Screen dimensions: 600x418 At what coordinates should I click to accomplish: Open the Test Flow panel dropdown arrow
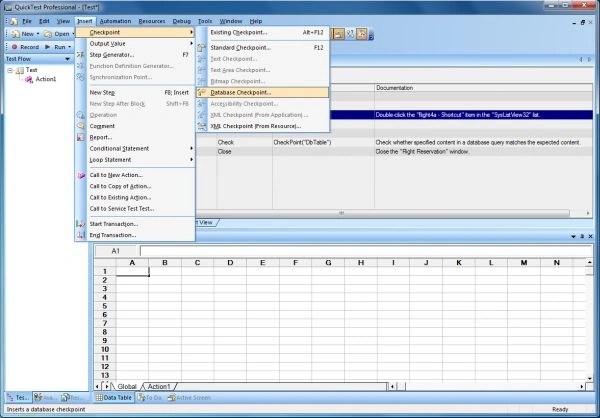tap(67, 59)
